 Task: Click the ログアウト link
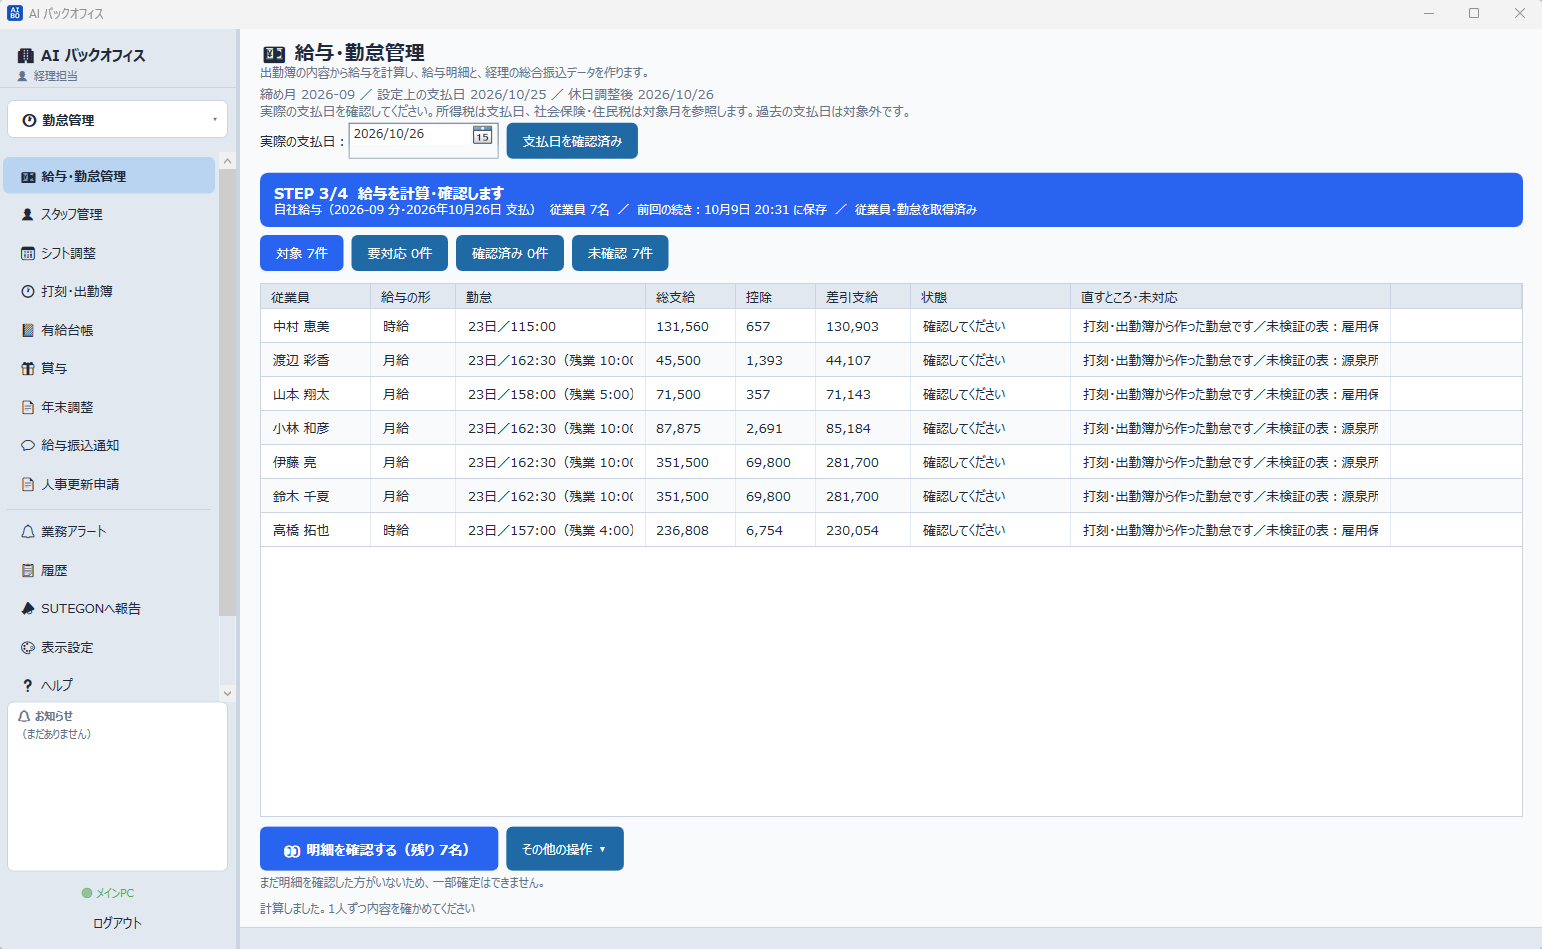tap(118, 923)
